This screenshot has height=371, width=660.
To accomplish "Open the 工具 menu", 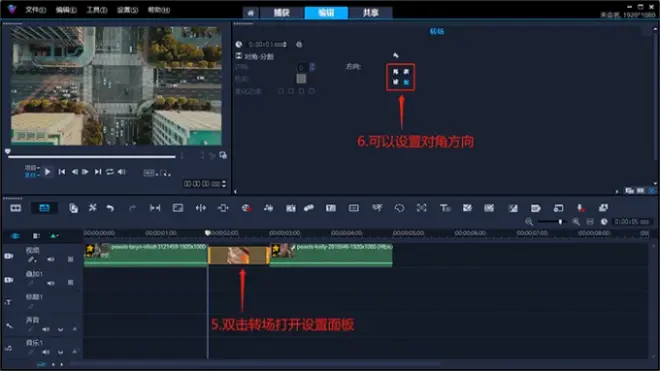I will [97, 10].
